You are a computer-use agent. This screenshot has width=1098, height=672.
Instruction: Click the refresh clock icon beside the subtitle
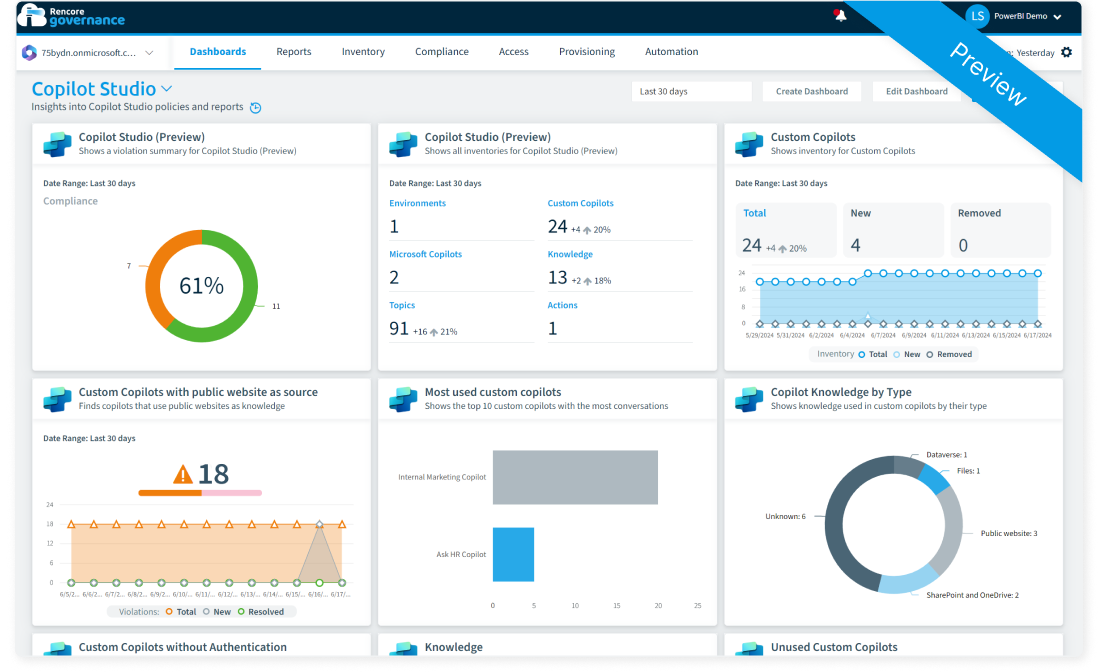click(256, 108)
